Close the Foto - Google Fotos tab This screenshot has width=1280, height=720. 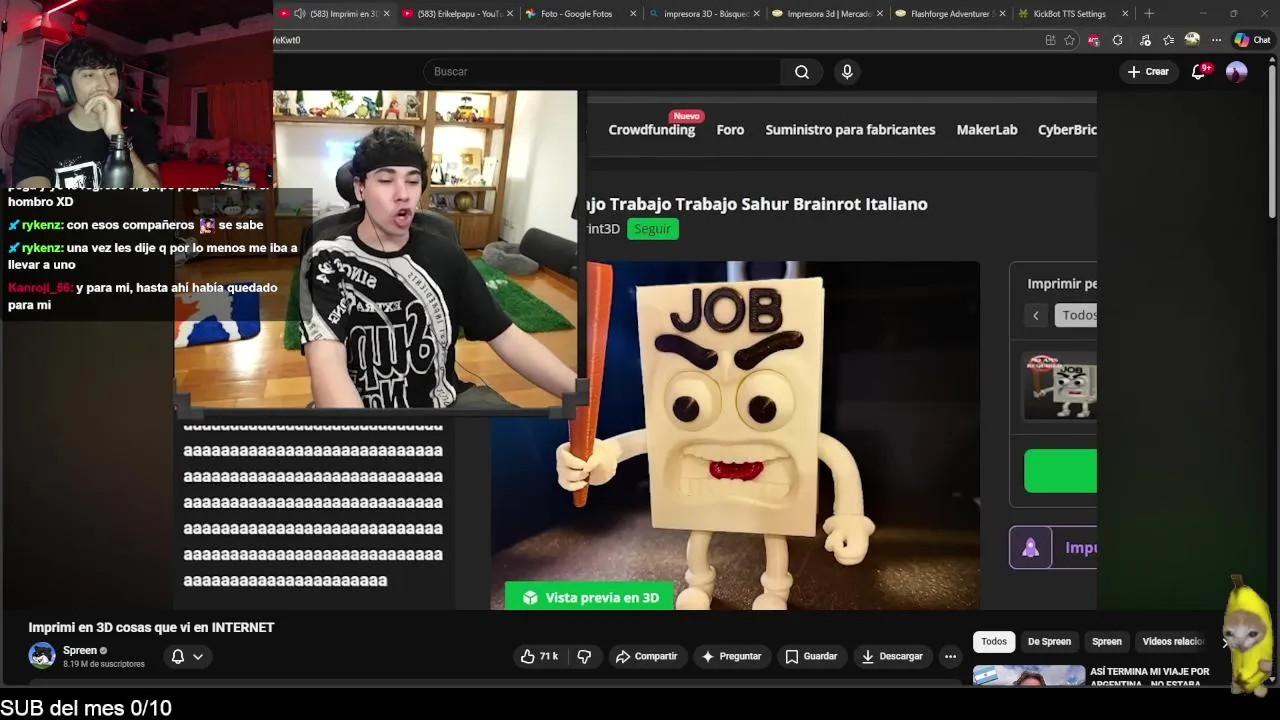(x=633, y=14)
